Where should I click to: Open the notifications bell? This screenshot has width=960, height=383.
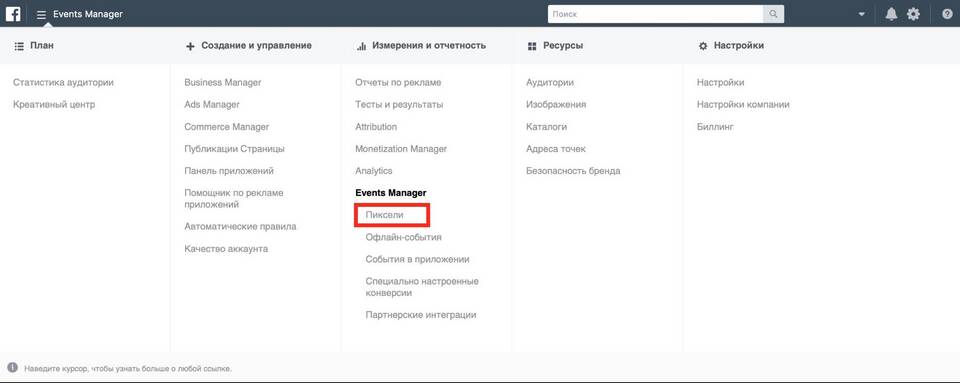tap(891, 14)
